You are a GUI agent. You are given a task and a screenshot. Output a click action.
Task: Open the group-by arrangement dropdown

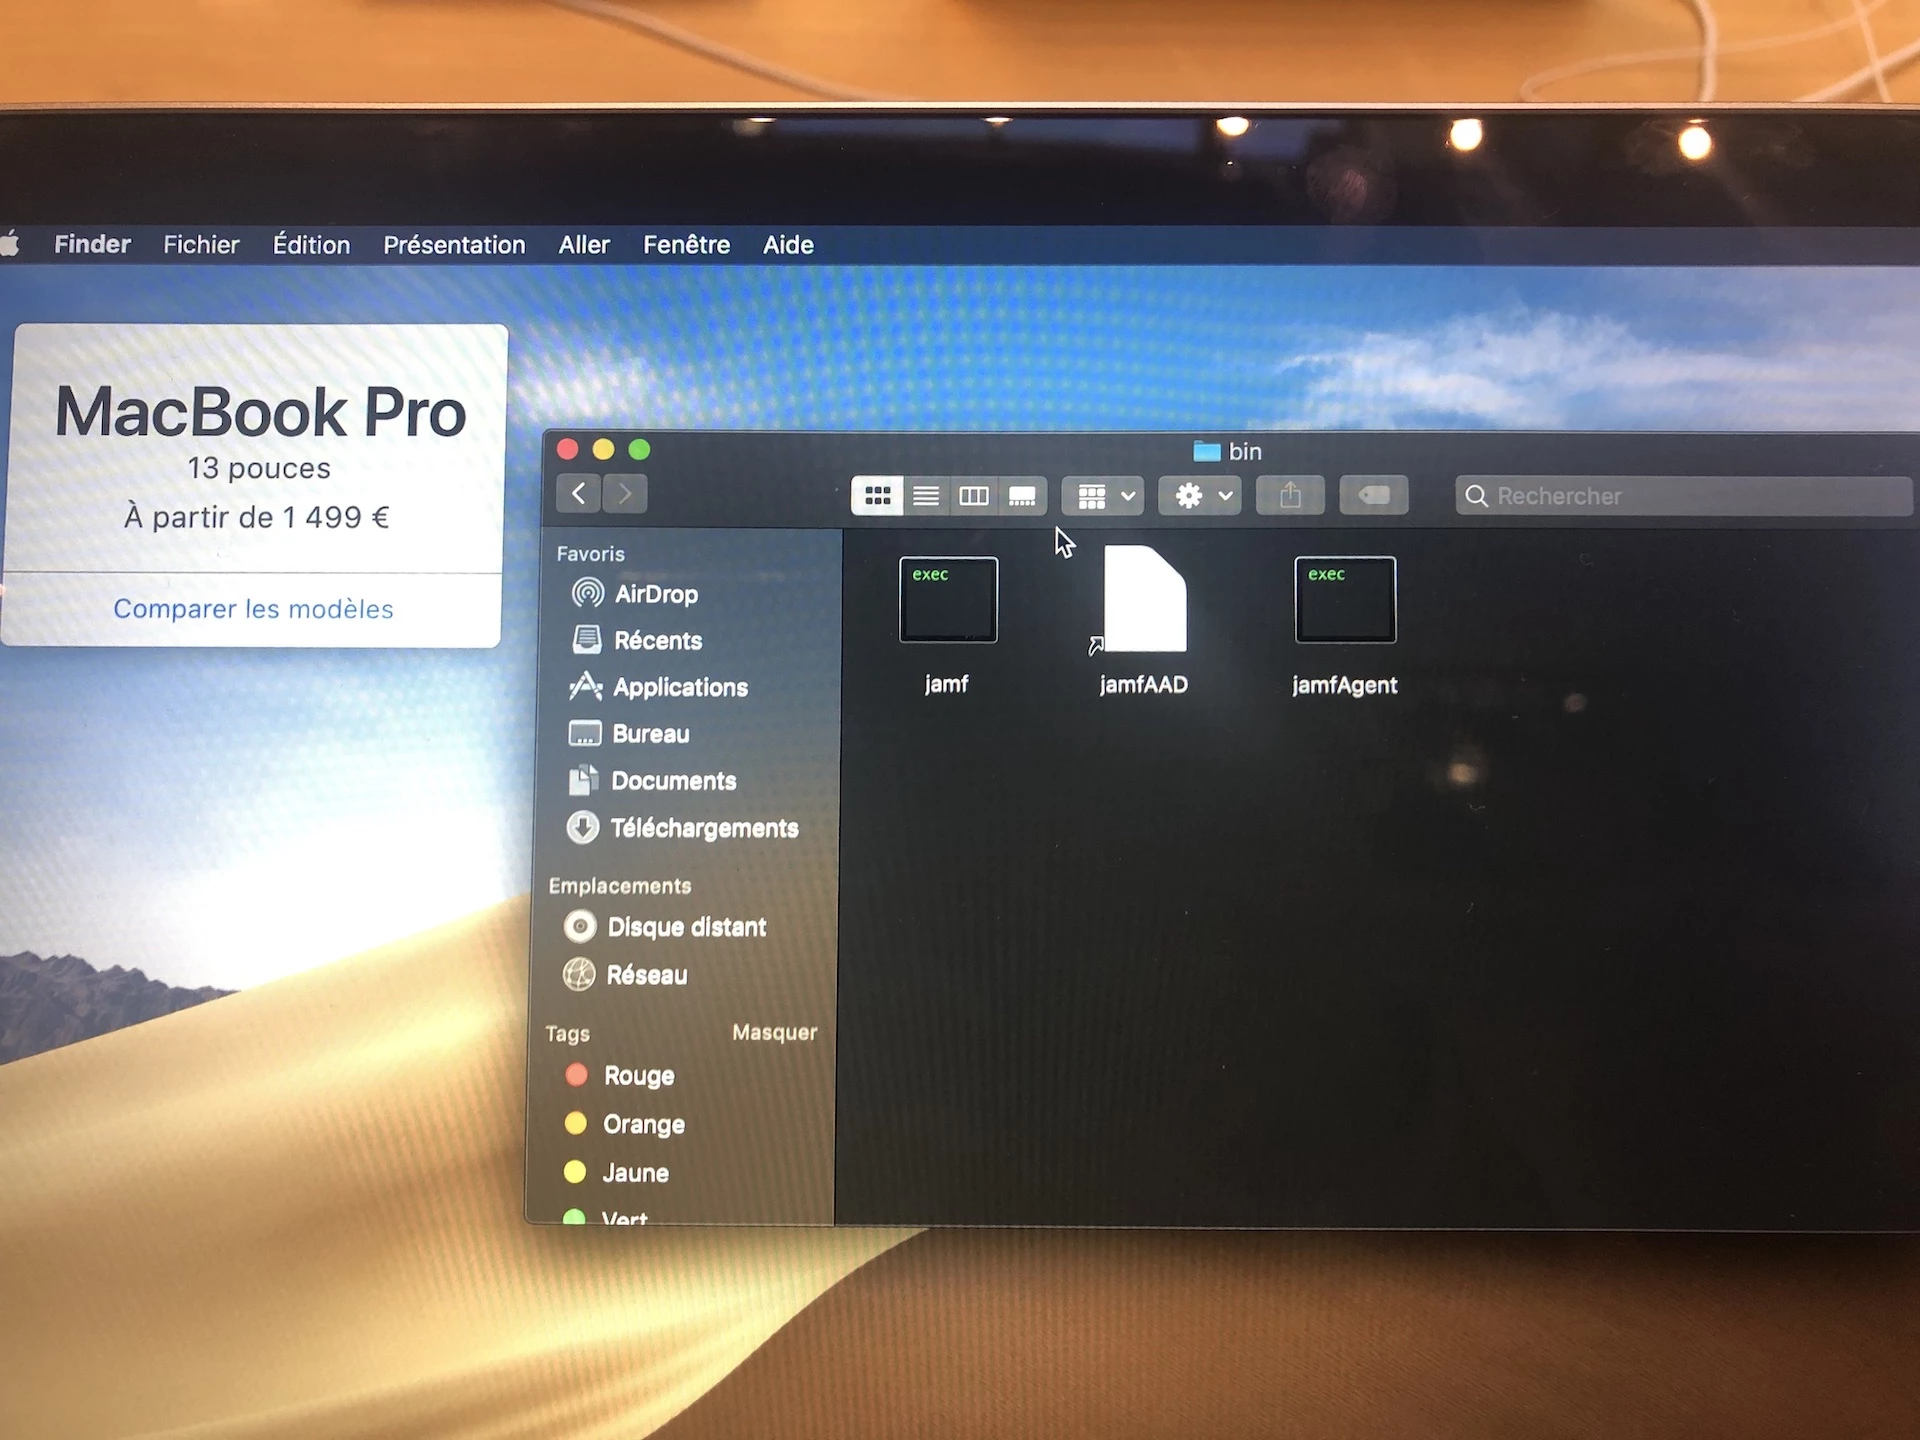(x=1103, y=496)
